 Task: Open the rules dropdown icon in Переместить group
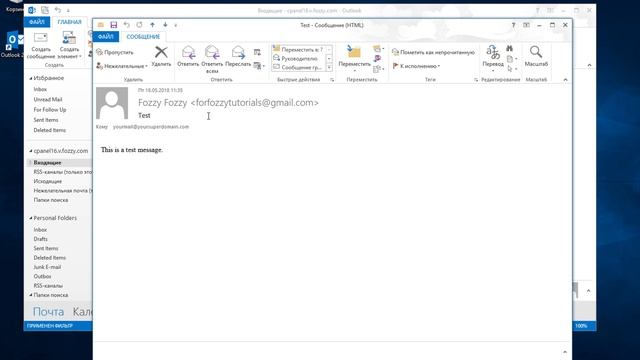click(x=378, y=49)
